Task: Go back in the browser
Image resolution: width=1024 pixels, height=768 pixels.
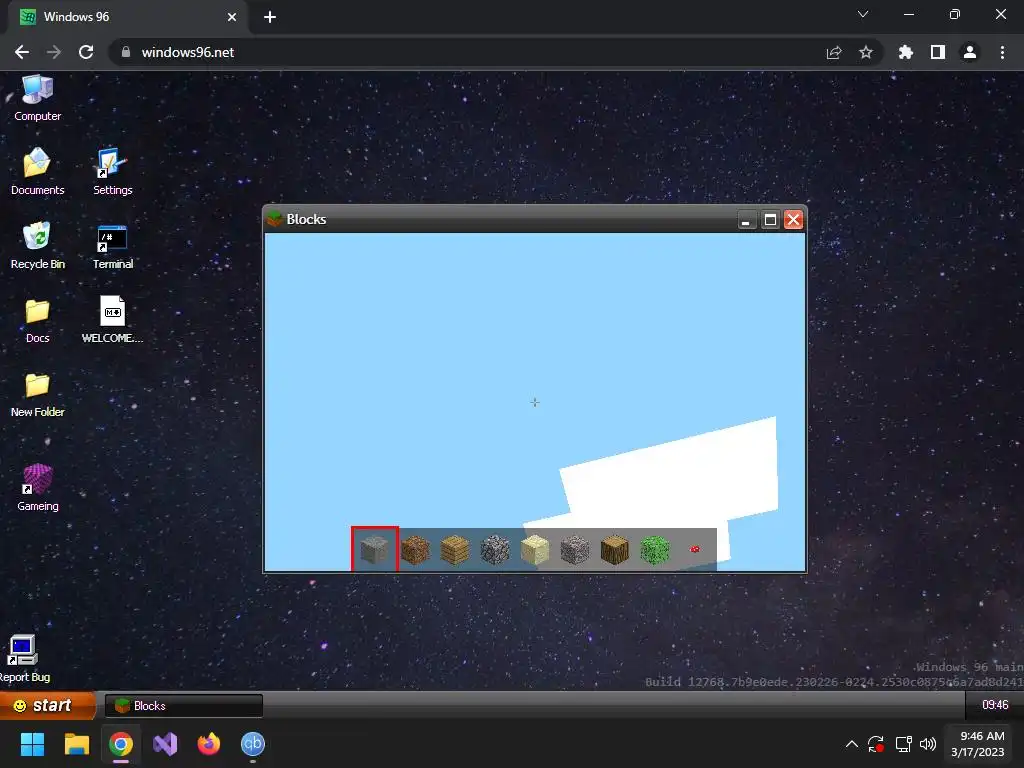Action: coord(22,52)
